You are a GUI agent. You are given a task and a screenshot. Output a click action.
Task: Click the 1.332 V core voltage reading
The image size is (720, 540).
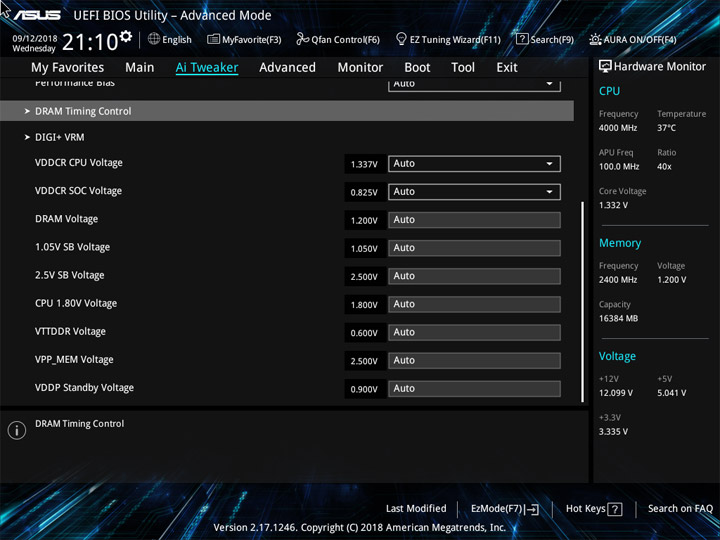coord(613,205)
